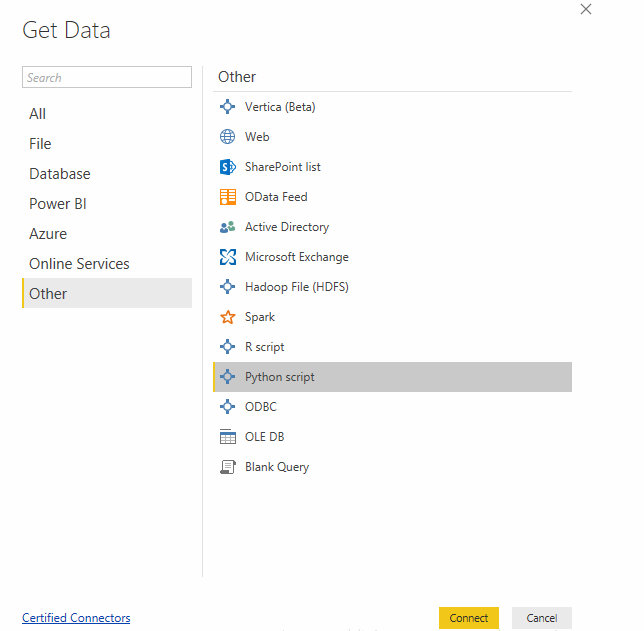Click the Python script connector icon
The height and width of the screenshot is (631, 644).
coord(227,377)
